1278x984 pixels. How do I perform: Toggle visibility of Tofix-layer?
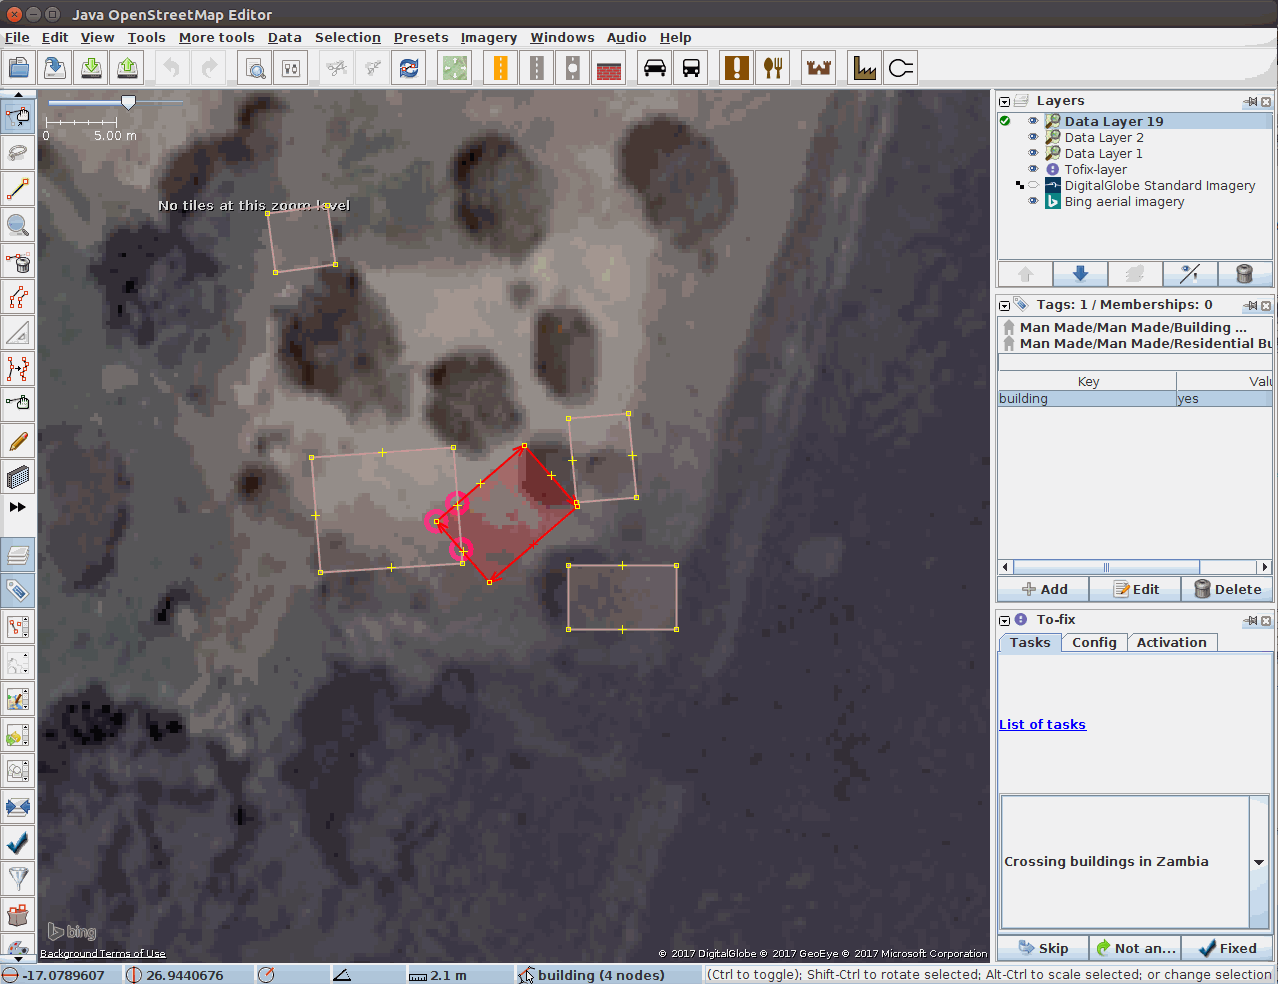coord(1033,169)
